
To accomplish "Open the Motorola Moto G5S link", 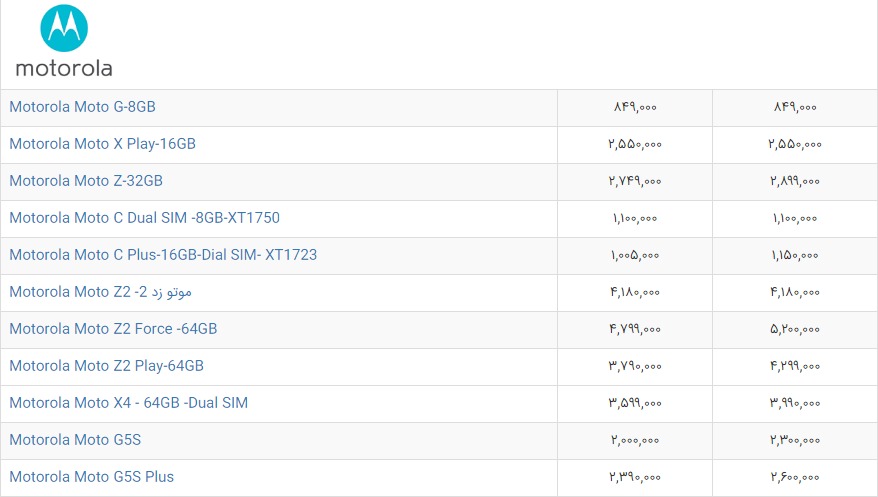I will [75, 439].
